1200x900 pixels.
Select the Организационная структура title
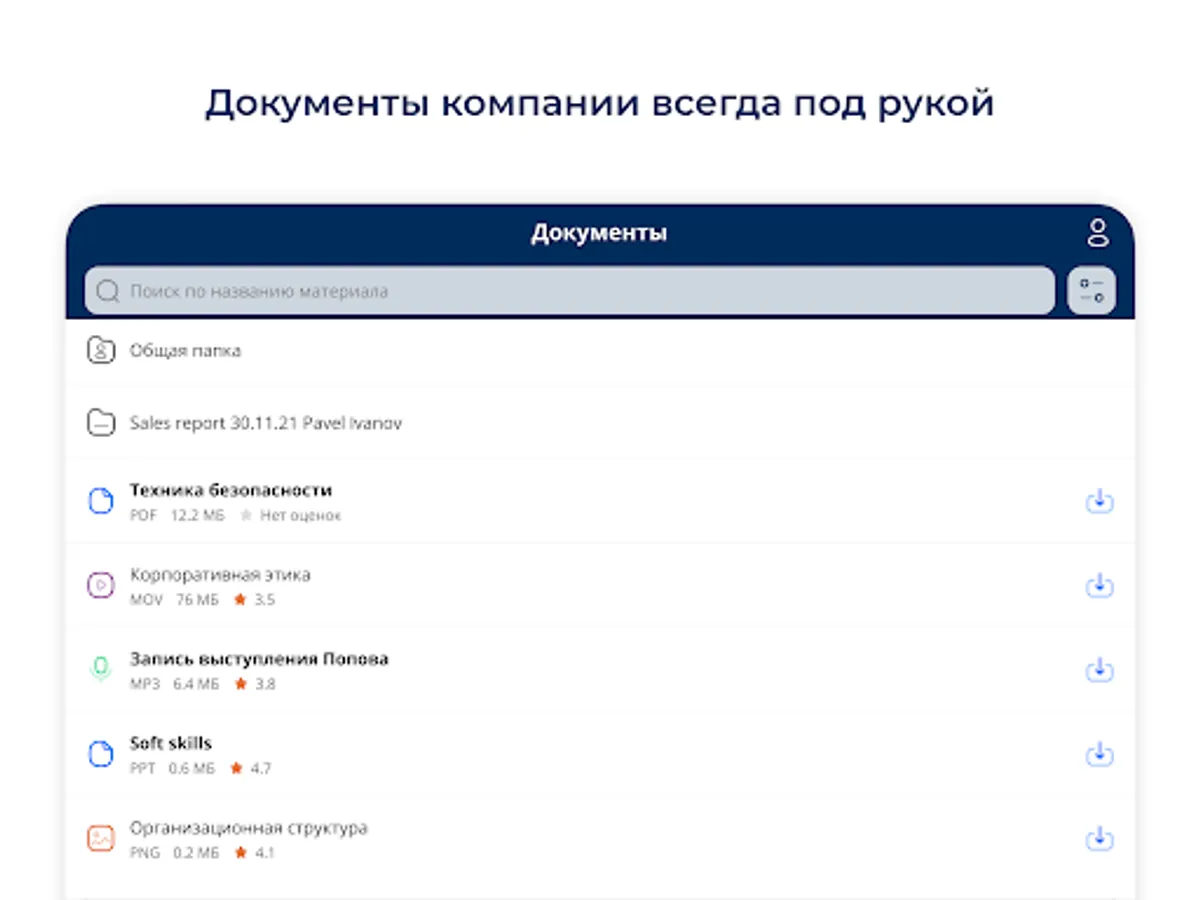(249, 828)
